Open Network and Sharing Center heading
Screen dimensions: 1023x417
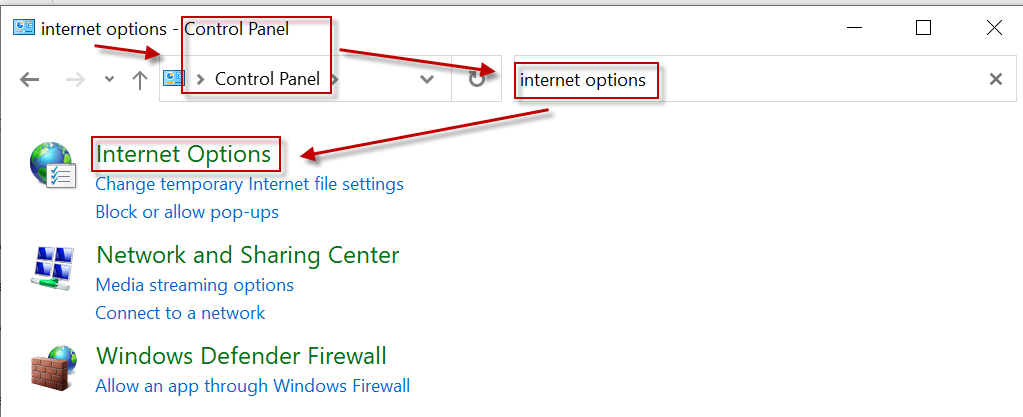pos(248,255)
